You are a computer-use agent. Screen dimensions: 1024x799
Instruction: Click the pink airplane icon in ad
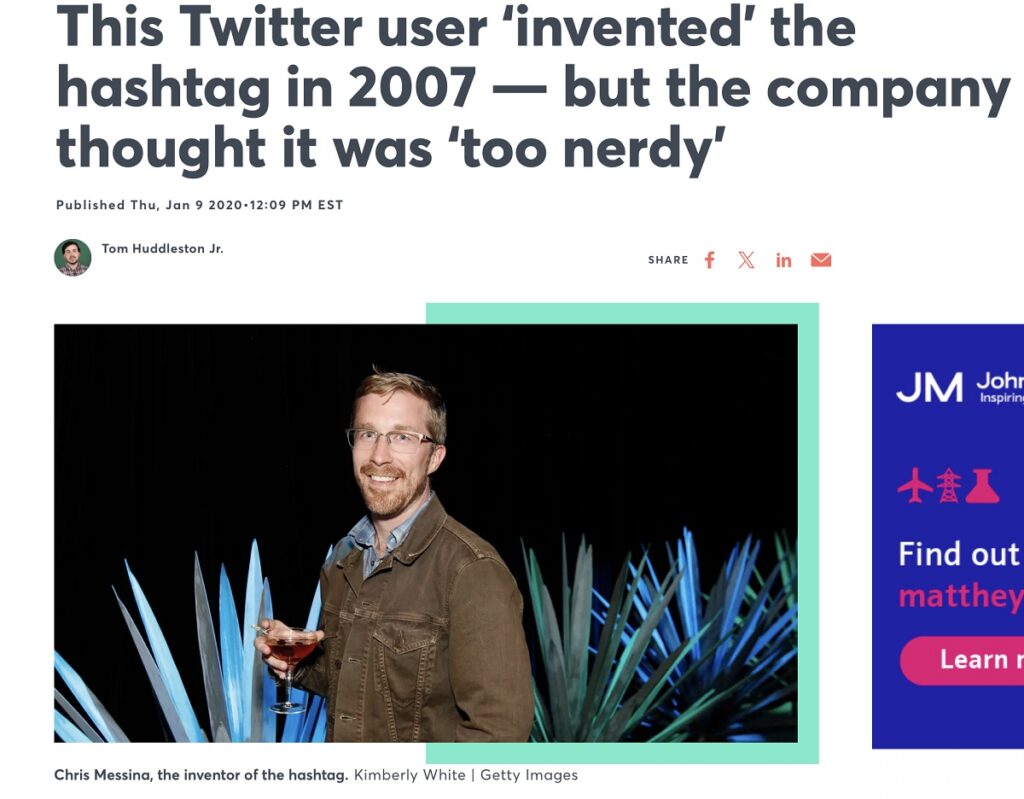point(914,486)
